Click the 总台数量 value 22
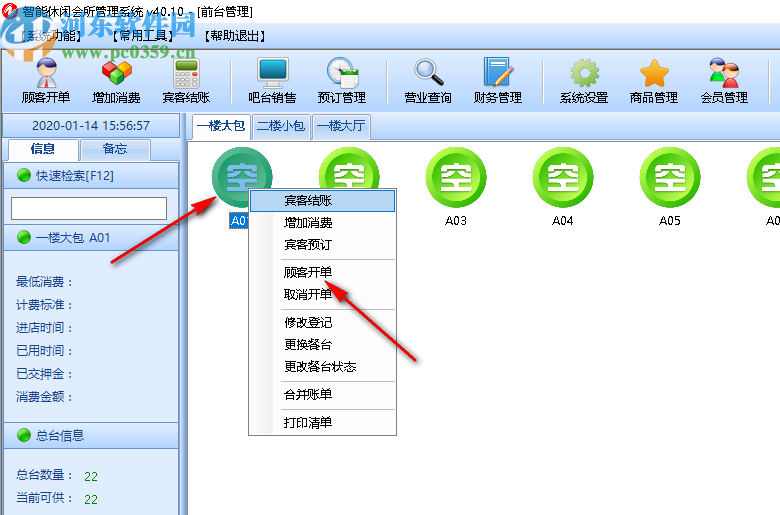Image resolution: width=780 pixels, height=515 pixels. [x=91, y=476]
